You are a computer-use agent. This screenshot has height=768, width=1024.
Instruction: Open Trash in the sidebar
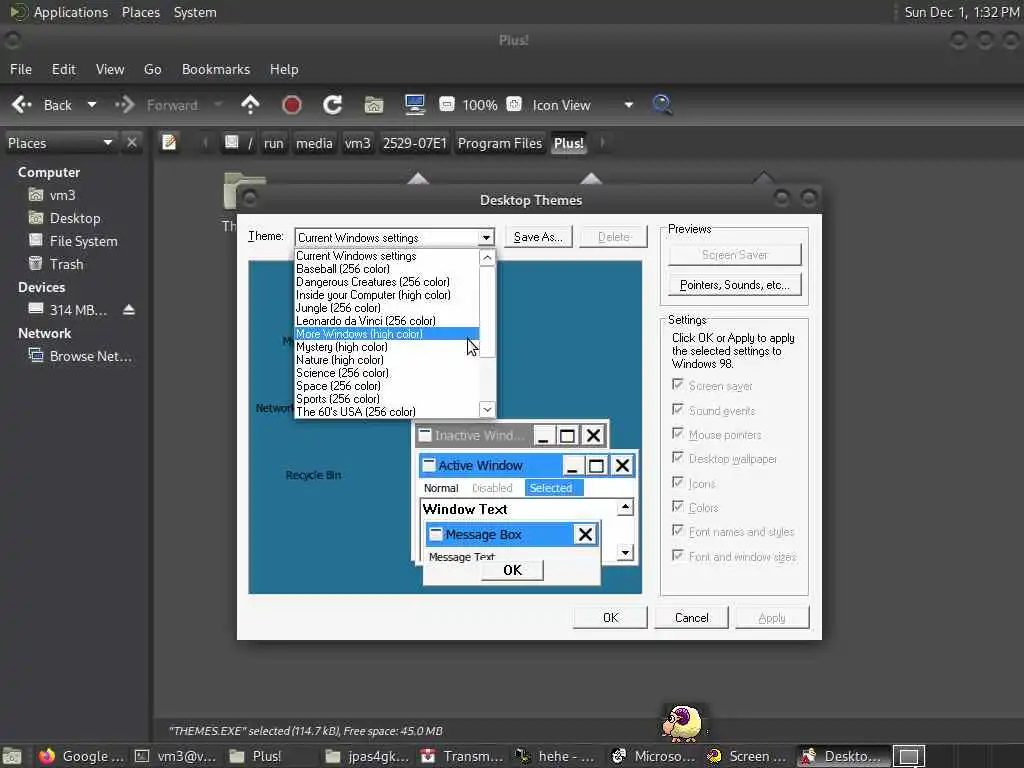point(67,264)
